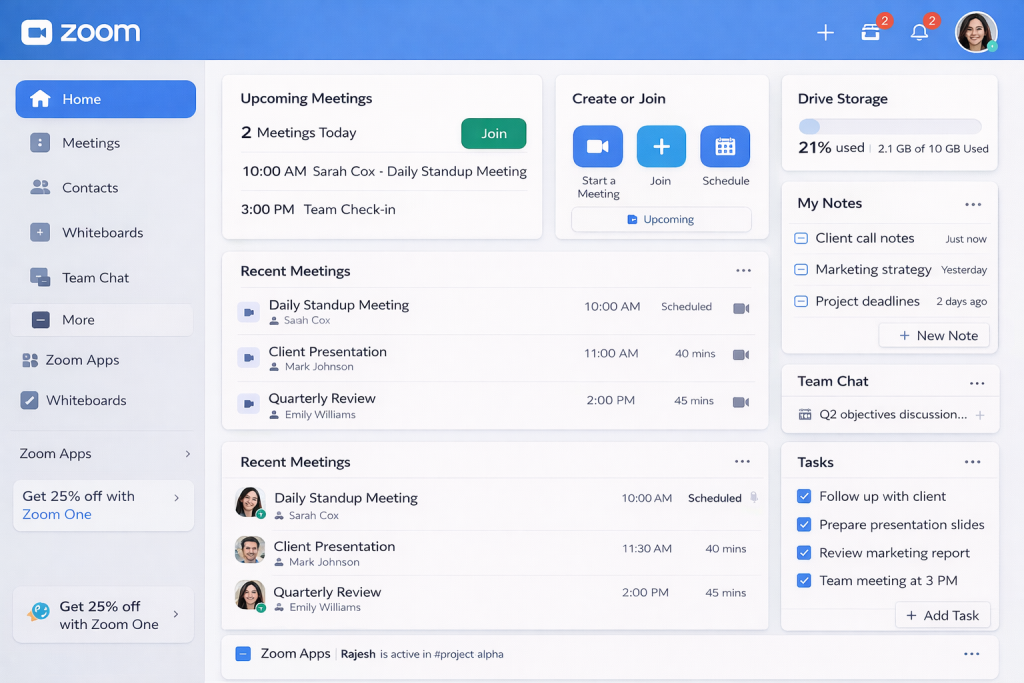This screenshot has width=1024, height=683.
Task: Toggle Prepare presentation slides checkbox
Action: (804, 524)
